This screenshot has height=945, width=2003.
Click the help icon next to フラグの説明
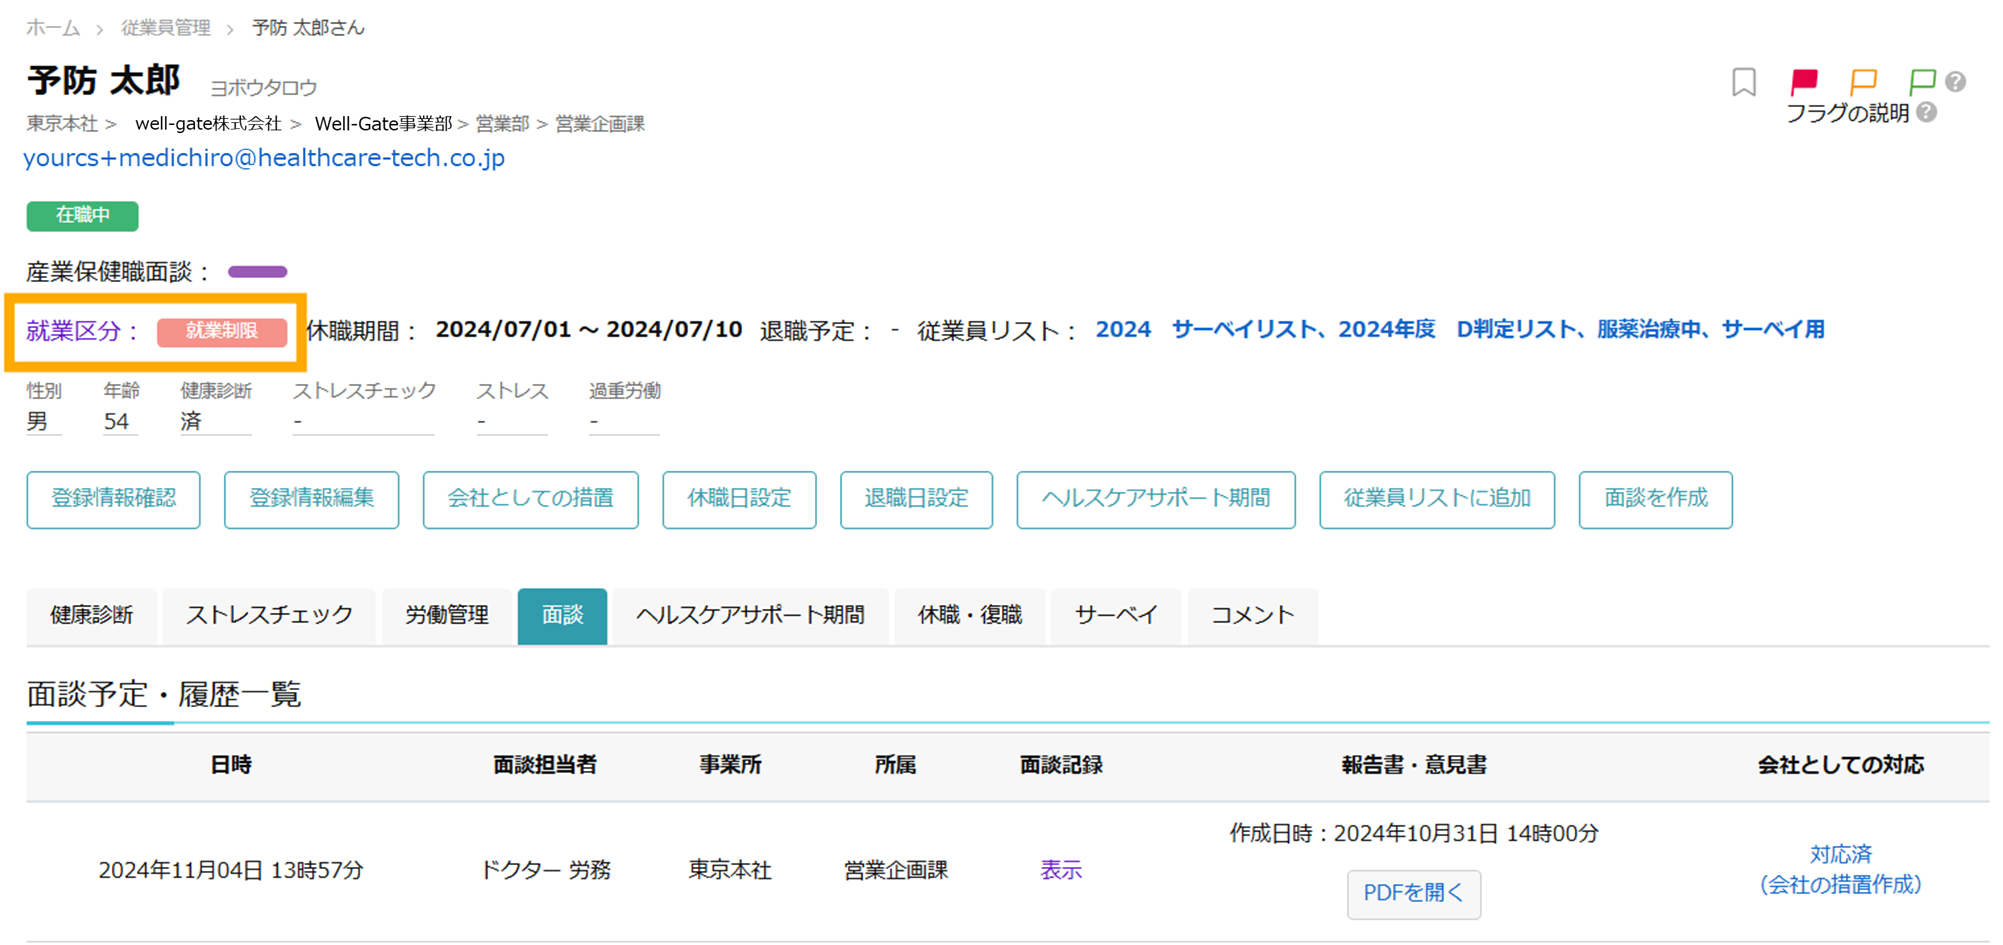coord(1927,113)
